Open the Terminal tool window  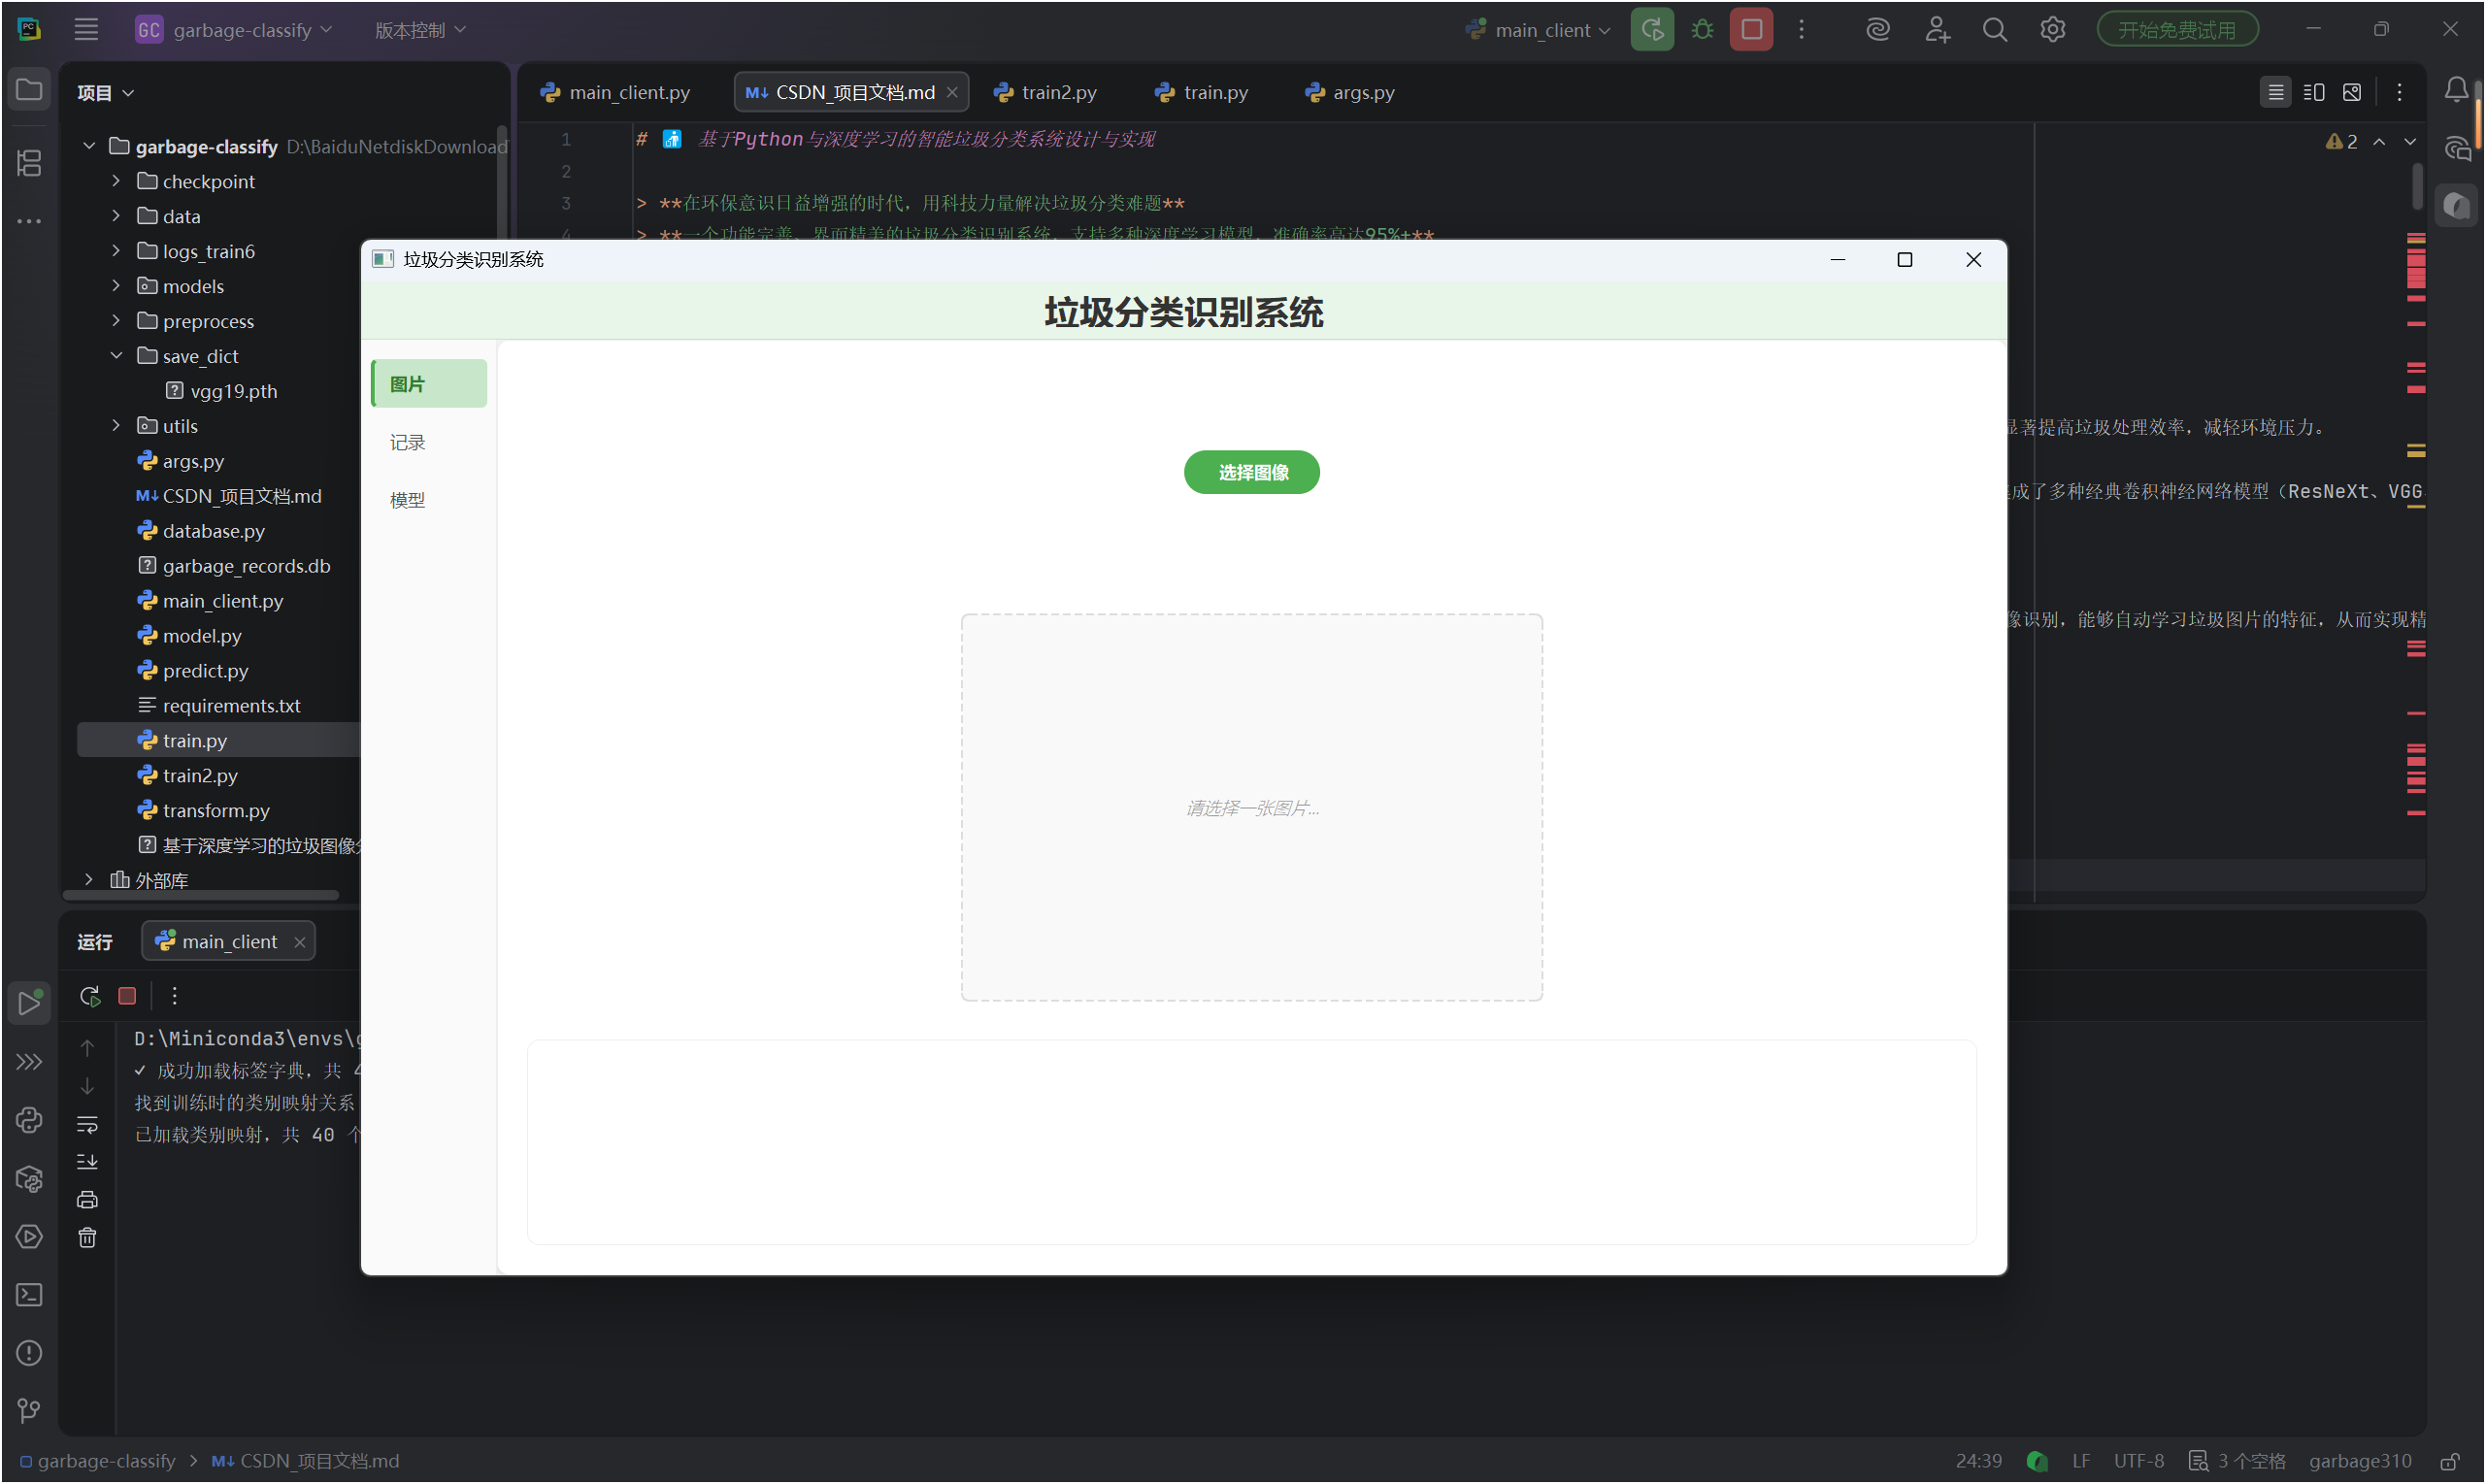click(x=29, y=1295)
